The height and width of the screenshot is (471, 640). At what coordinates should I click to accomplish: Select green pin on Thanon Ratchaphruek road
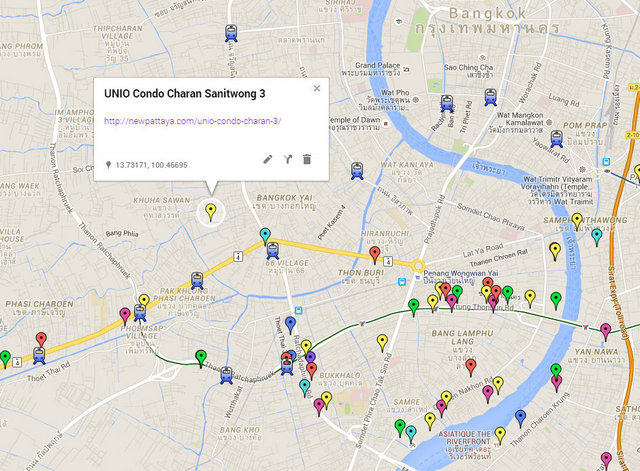[x=200, y=358]
